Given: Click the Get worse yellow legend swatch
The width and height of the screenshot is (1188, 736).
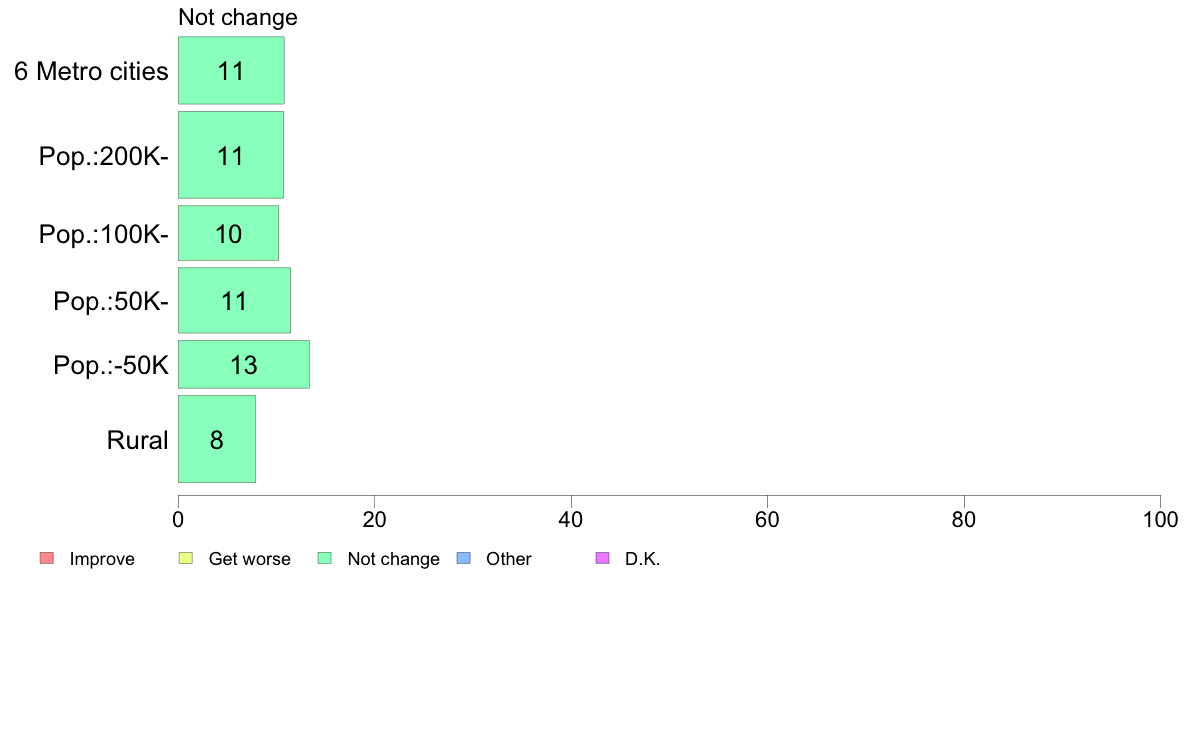Looking at the screenshot, I should point(186,559).
